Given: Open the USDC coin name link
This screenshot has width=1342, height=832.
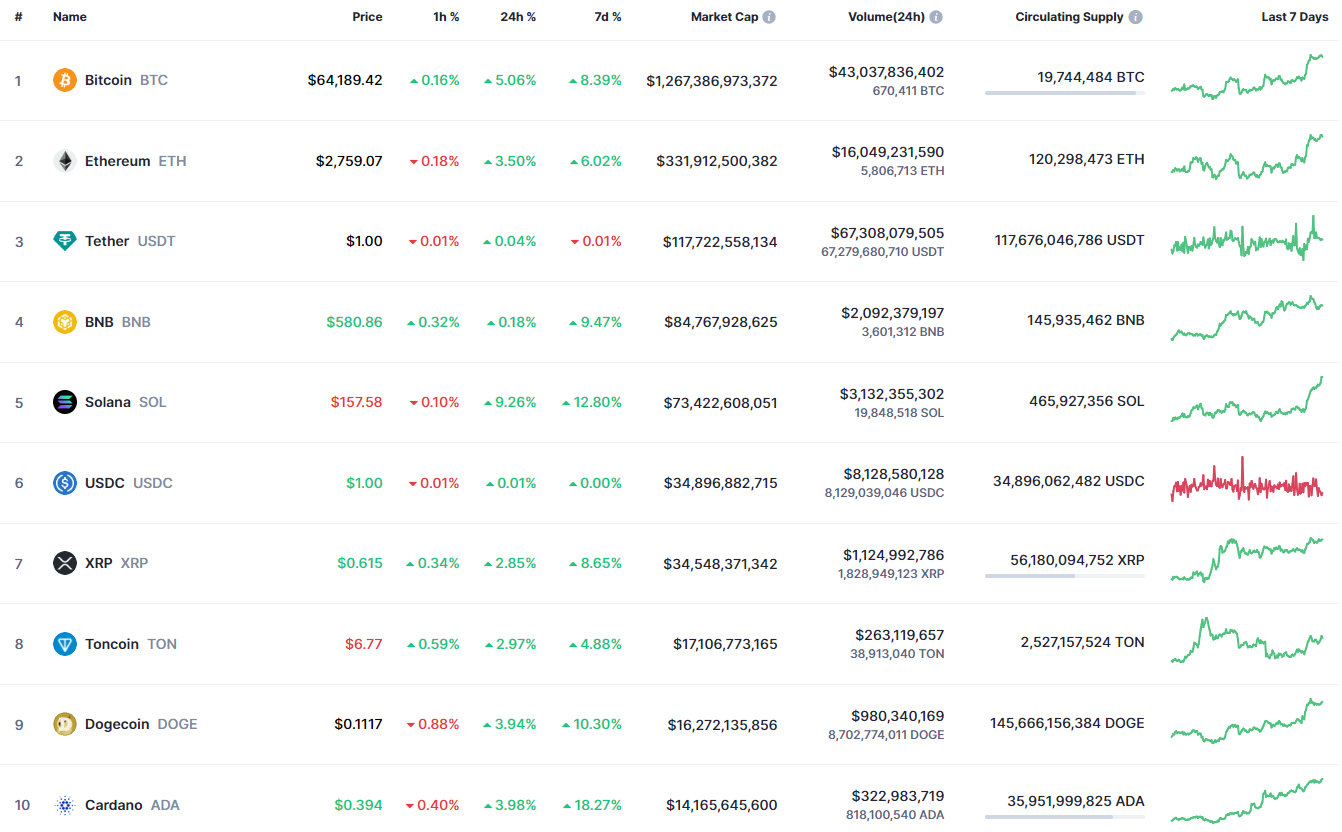Looking at the screenshot, I should [x=105, y=483].
